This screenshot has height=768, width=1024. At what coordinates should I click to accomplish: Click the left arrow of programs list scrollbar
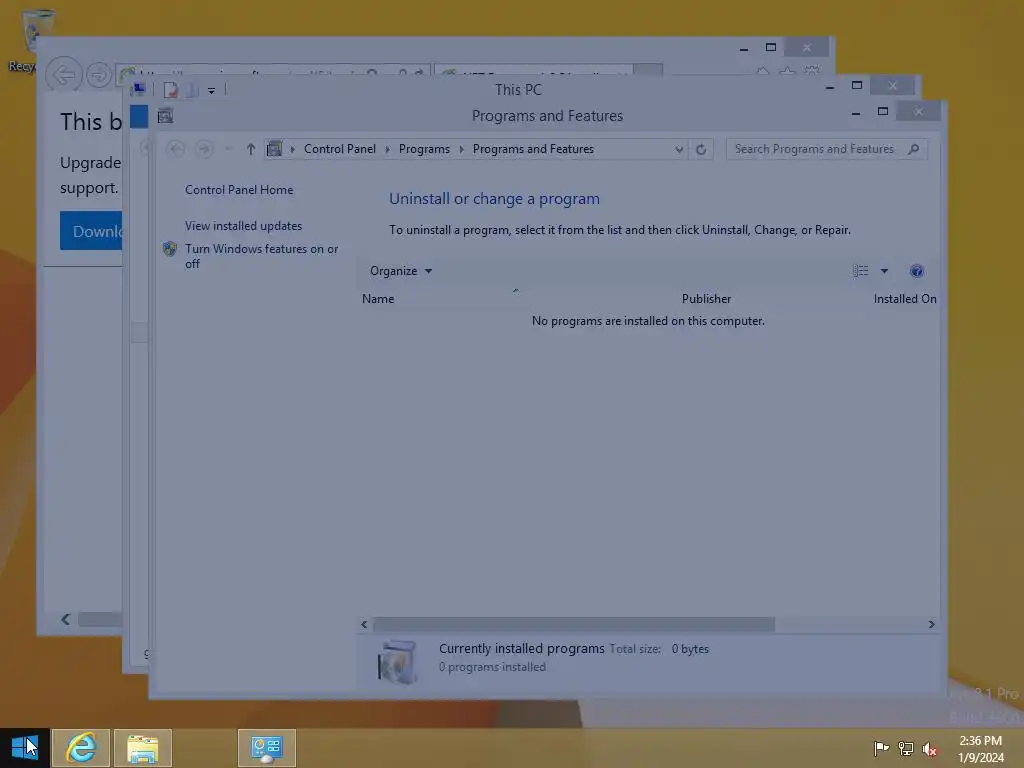click(x=364, y=624)
